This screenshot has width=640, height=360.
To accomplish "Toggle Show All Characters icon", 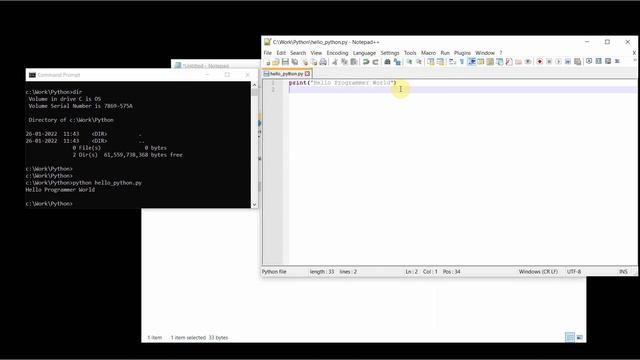I will [462, 62].
